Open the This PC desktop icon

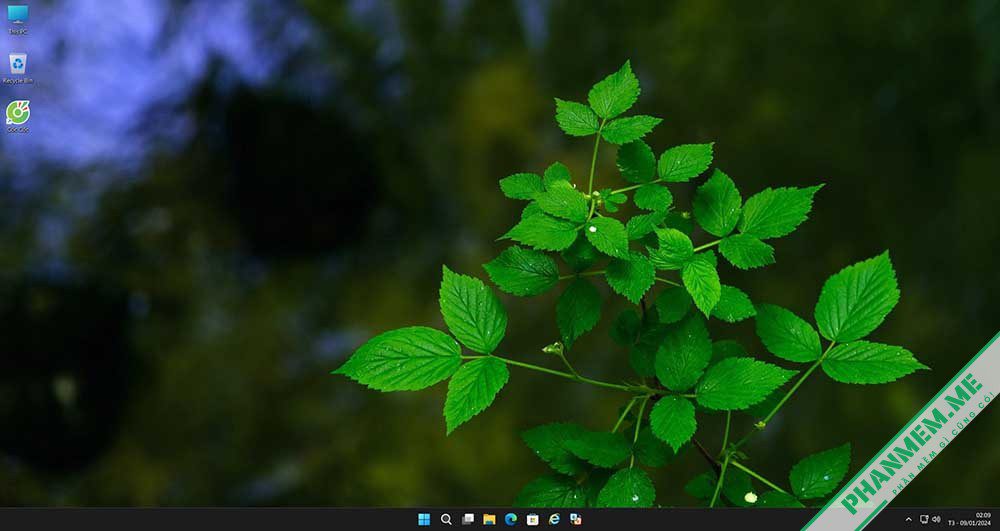coord(17,18)
